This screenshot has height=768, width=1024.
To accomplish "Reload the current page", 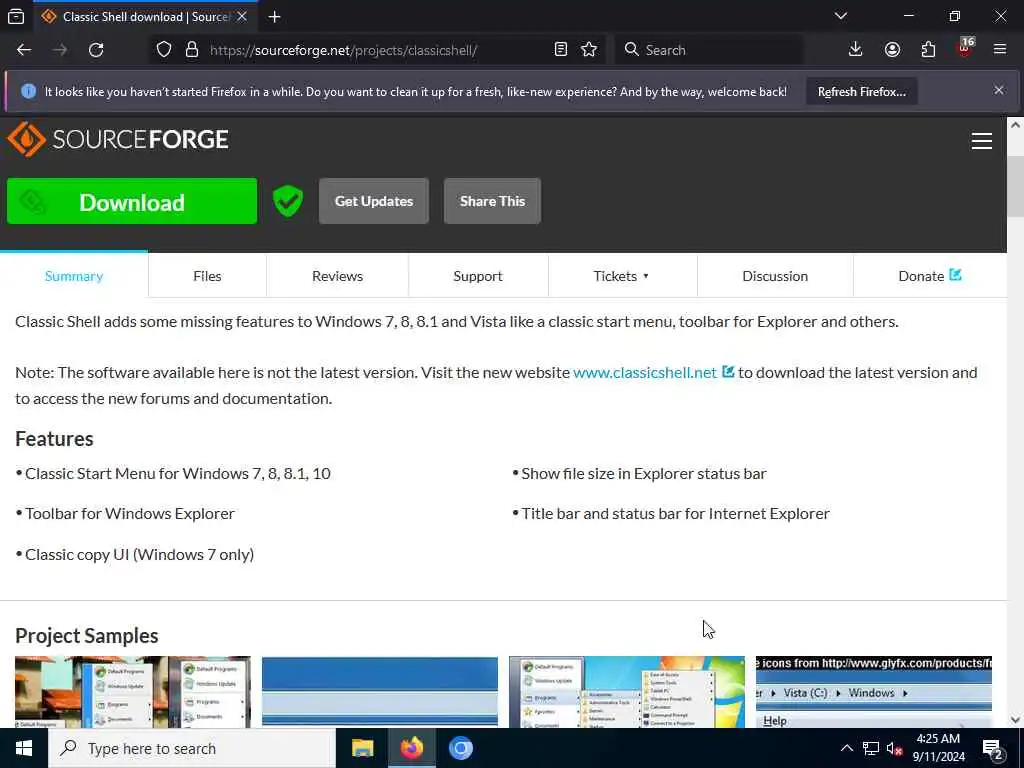I will point(96,50).
